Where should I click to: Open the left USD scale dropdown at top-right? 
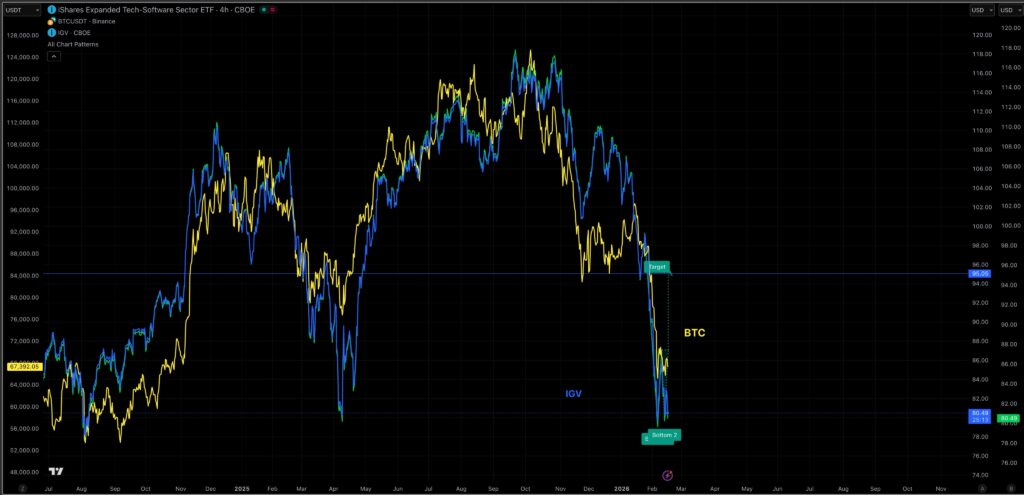click(x=982, y=10)
